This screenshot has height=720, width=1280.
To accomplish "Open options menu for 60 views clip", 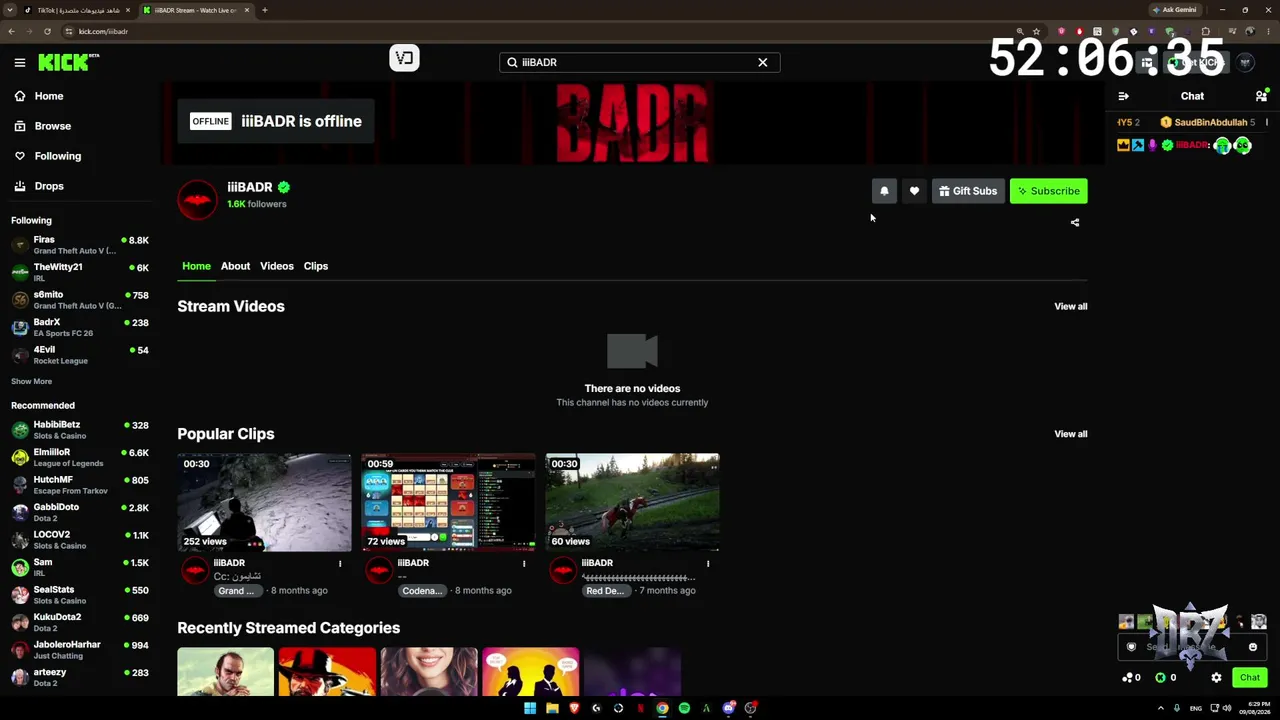I will point(708,564).
